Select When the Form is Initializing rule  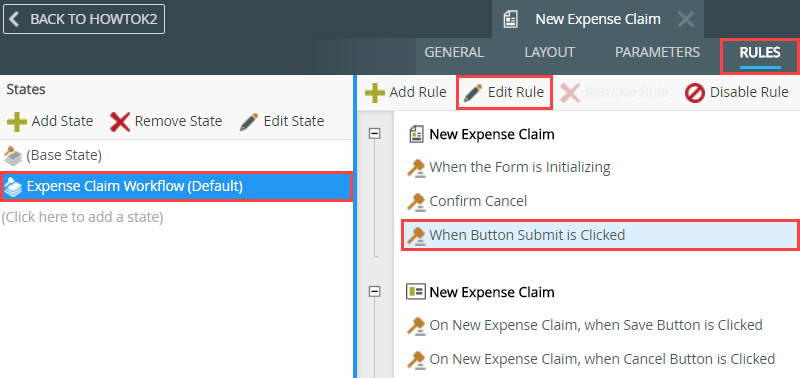tap(519, 167)
